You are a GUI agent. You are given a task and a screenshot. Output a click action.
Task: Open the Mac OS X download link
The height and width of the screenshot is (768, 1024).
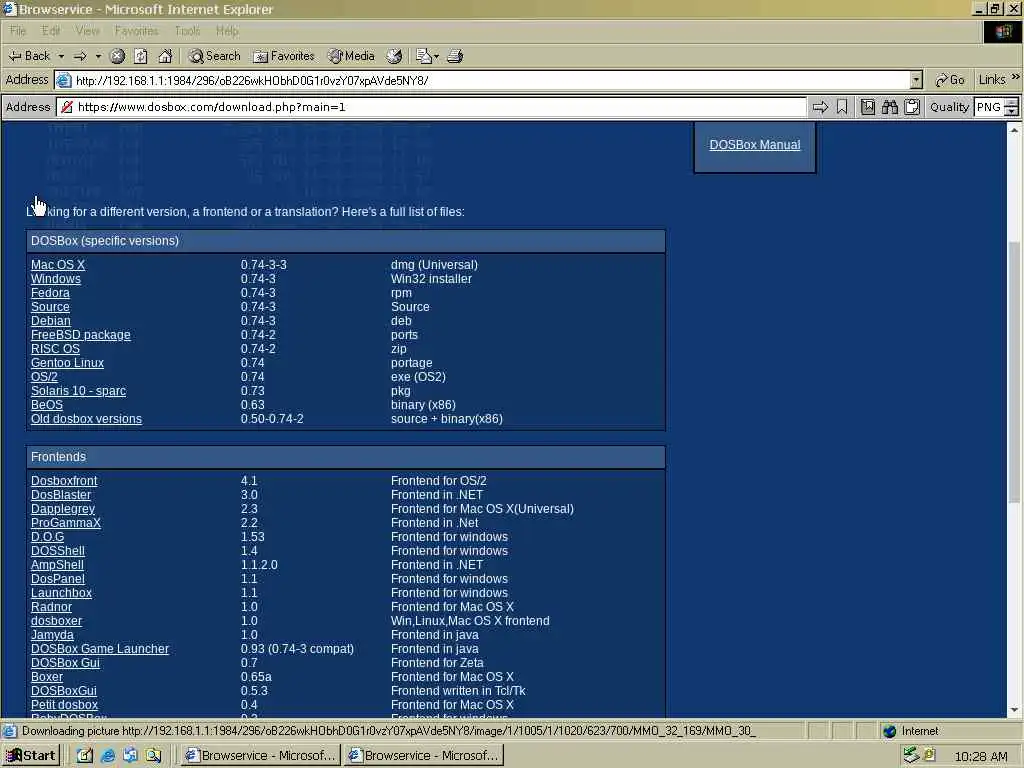[57, 264]
